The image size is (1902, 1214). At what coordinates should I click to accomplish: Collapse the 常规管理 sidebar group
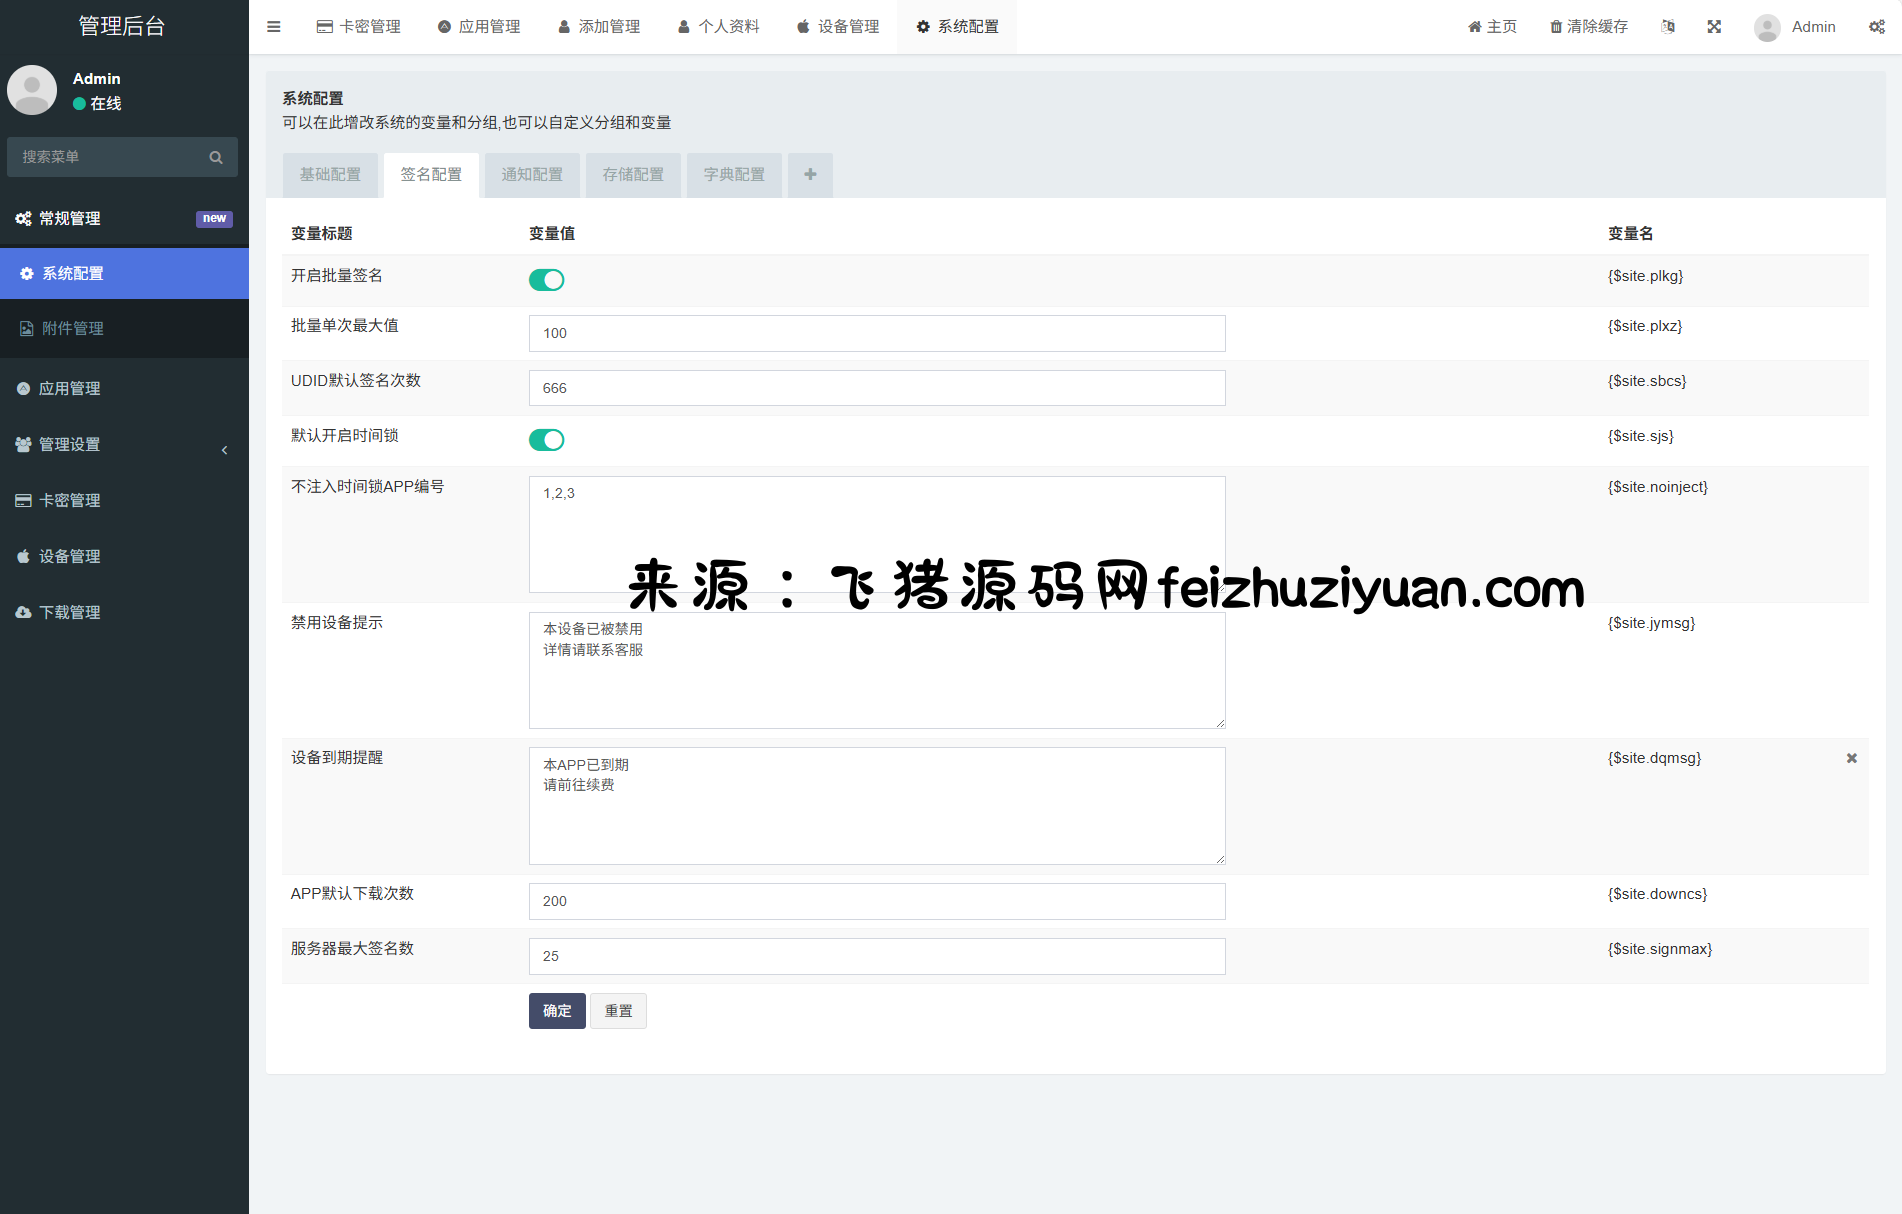coord(124,219)
